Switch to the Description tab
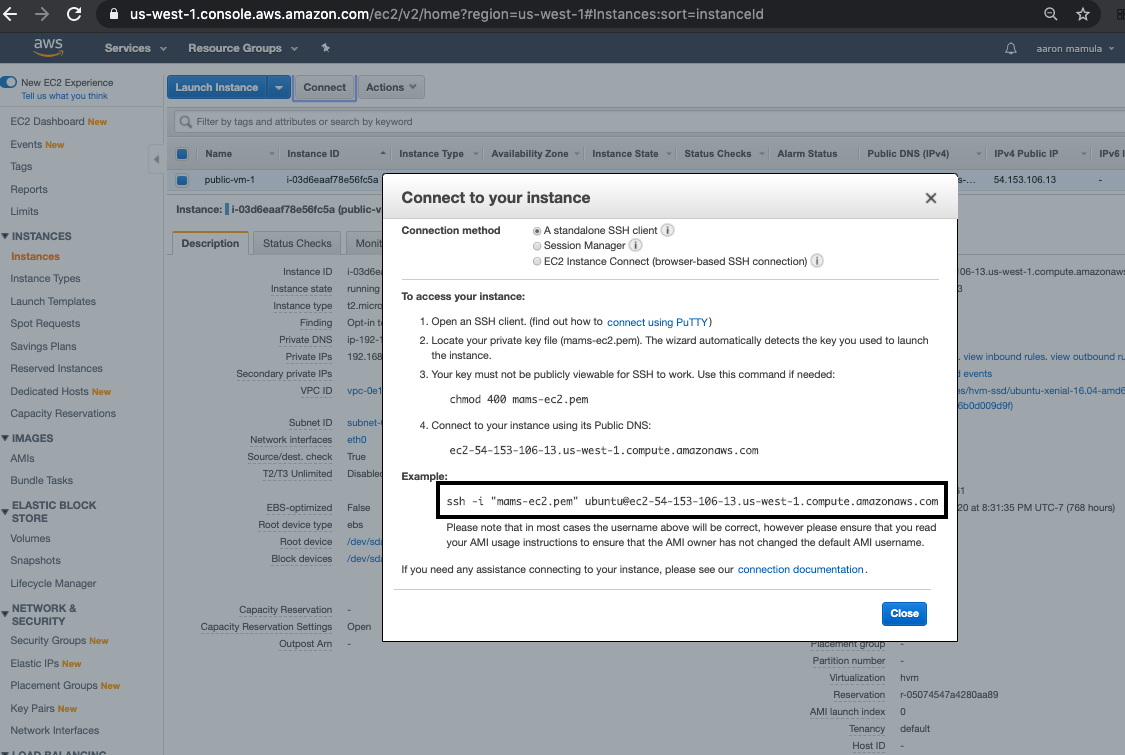Image resolution: width=1125 pixels, height=755 pixels. pyautogui.click(x=210, y=243)
